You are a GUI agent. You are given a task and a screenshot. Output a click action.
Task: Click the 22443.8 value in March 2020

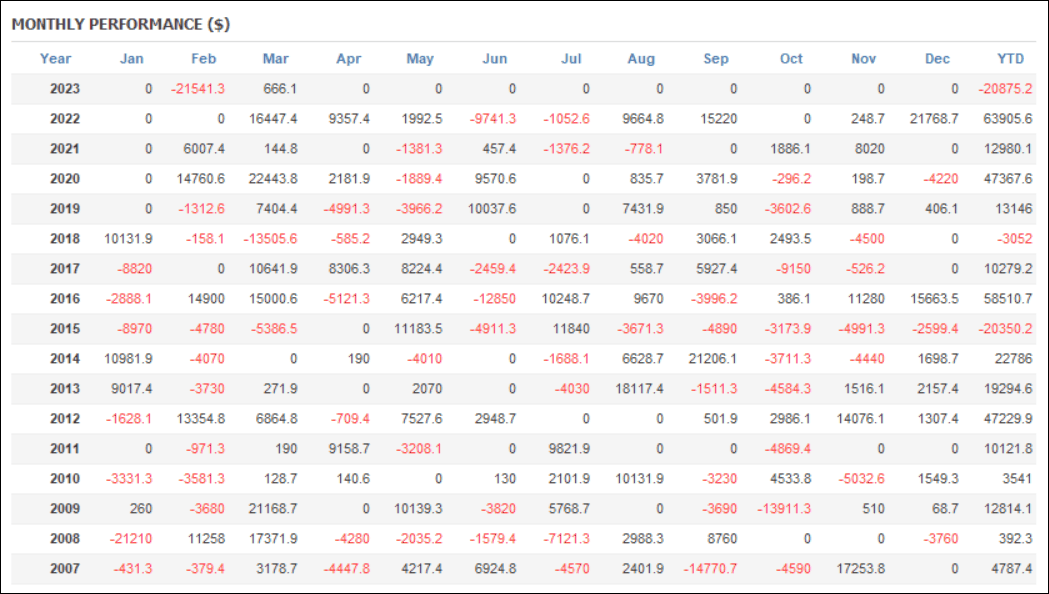(269, 179)
